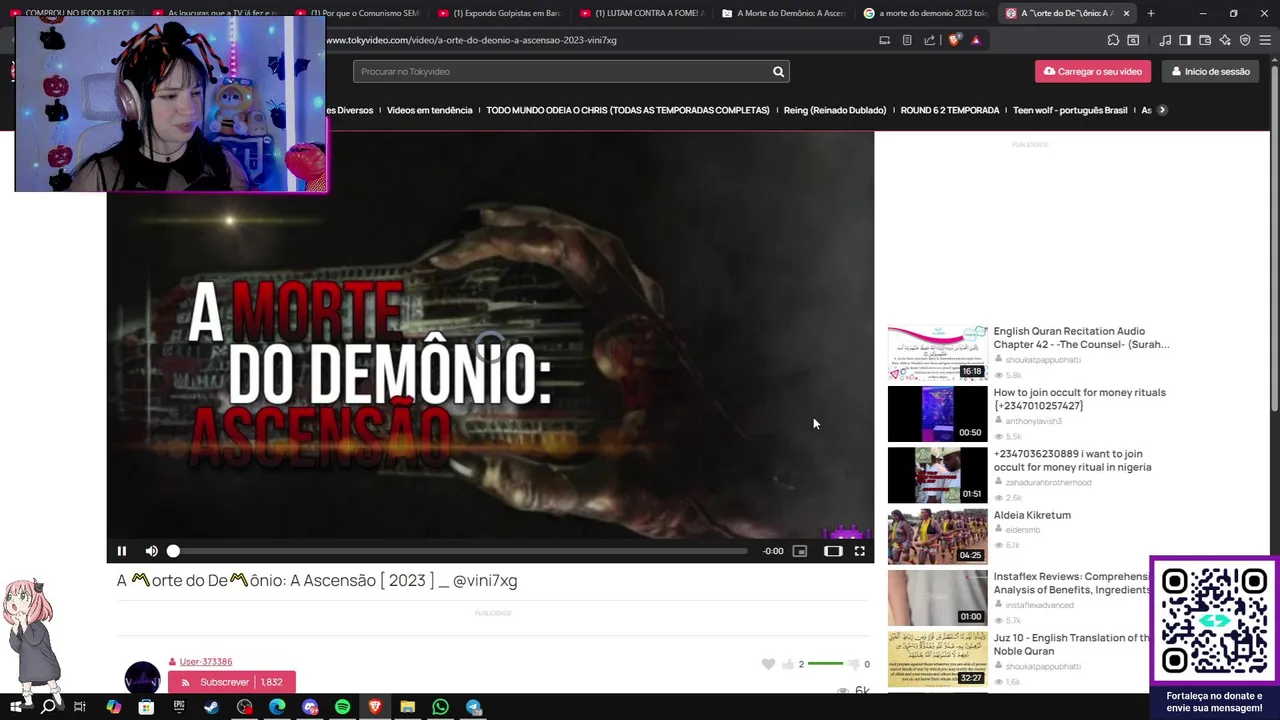The height and width of the screenshot is (720, 1280).
Task: Open Teen wolf - português Brasil category
Action: [x=1070, y=110]
